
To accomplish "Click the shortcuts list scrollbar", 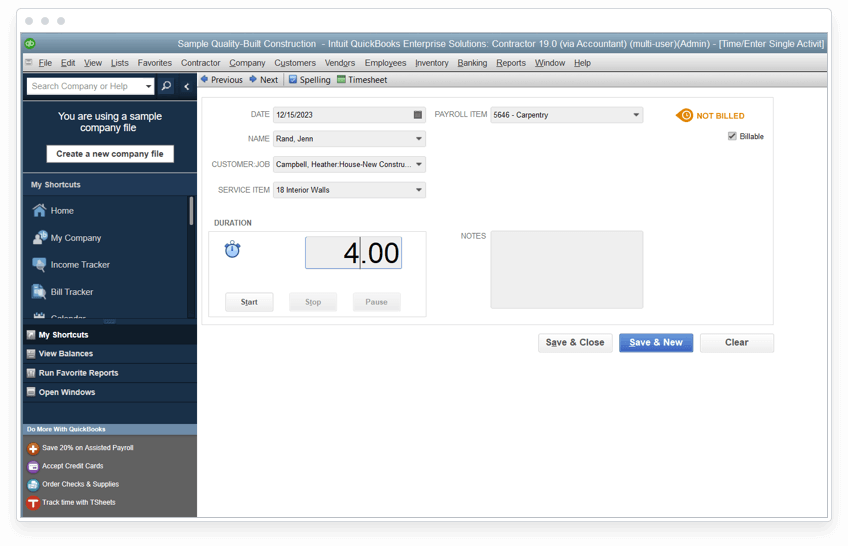I will [191, 211].
